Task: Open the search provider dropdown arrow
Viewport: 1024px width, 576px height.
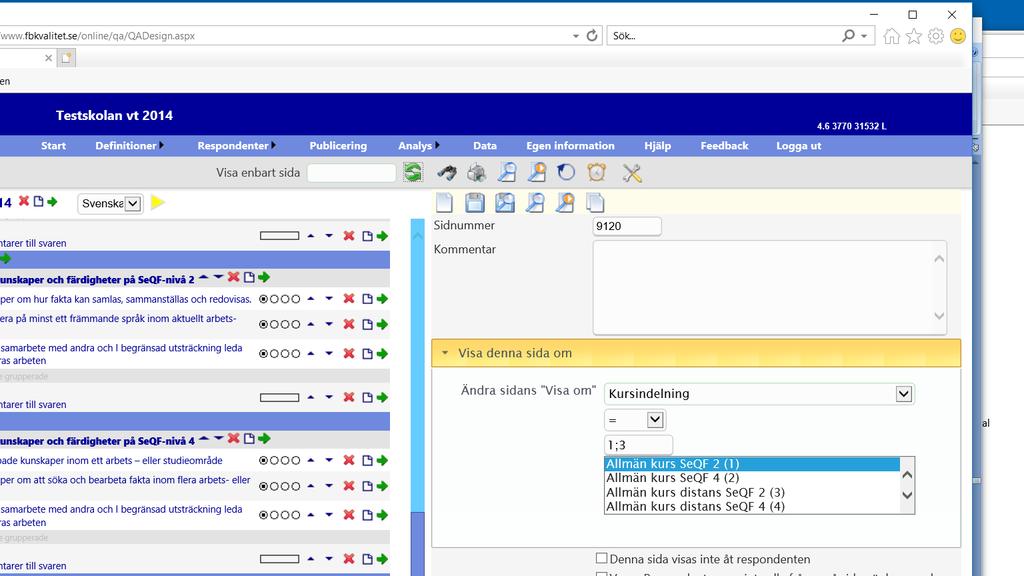Action: point(864,36)
